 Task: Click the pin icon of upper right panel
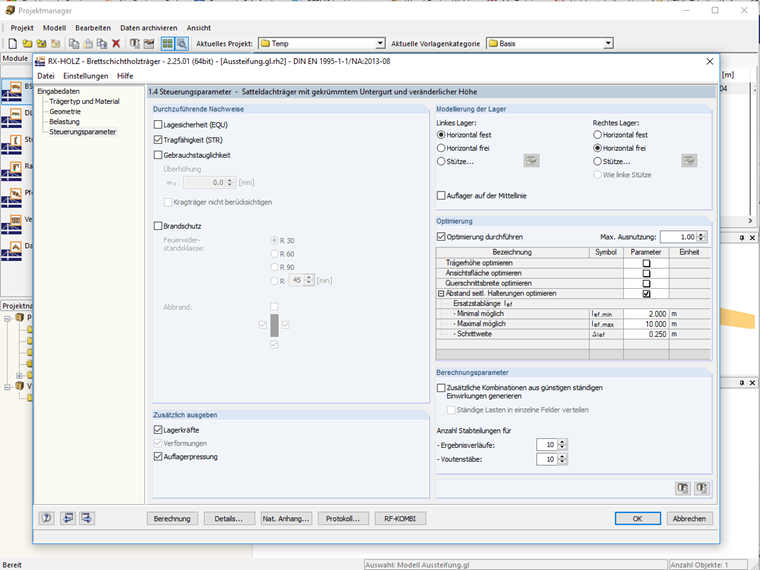tap(742, 238)
